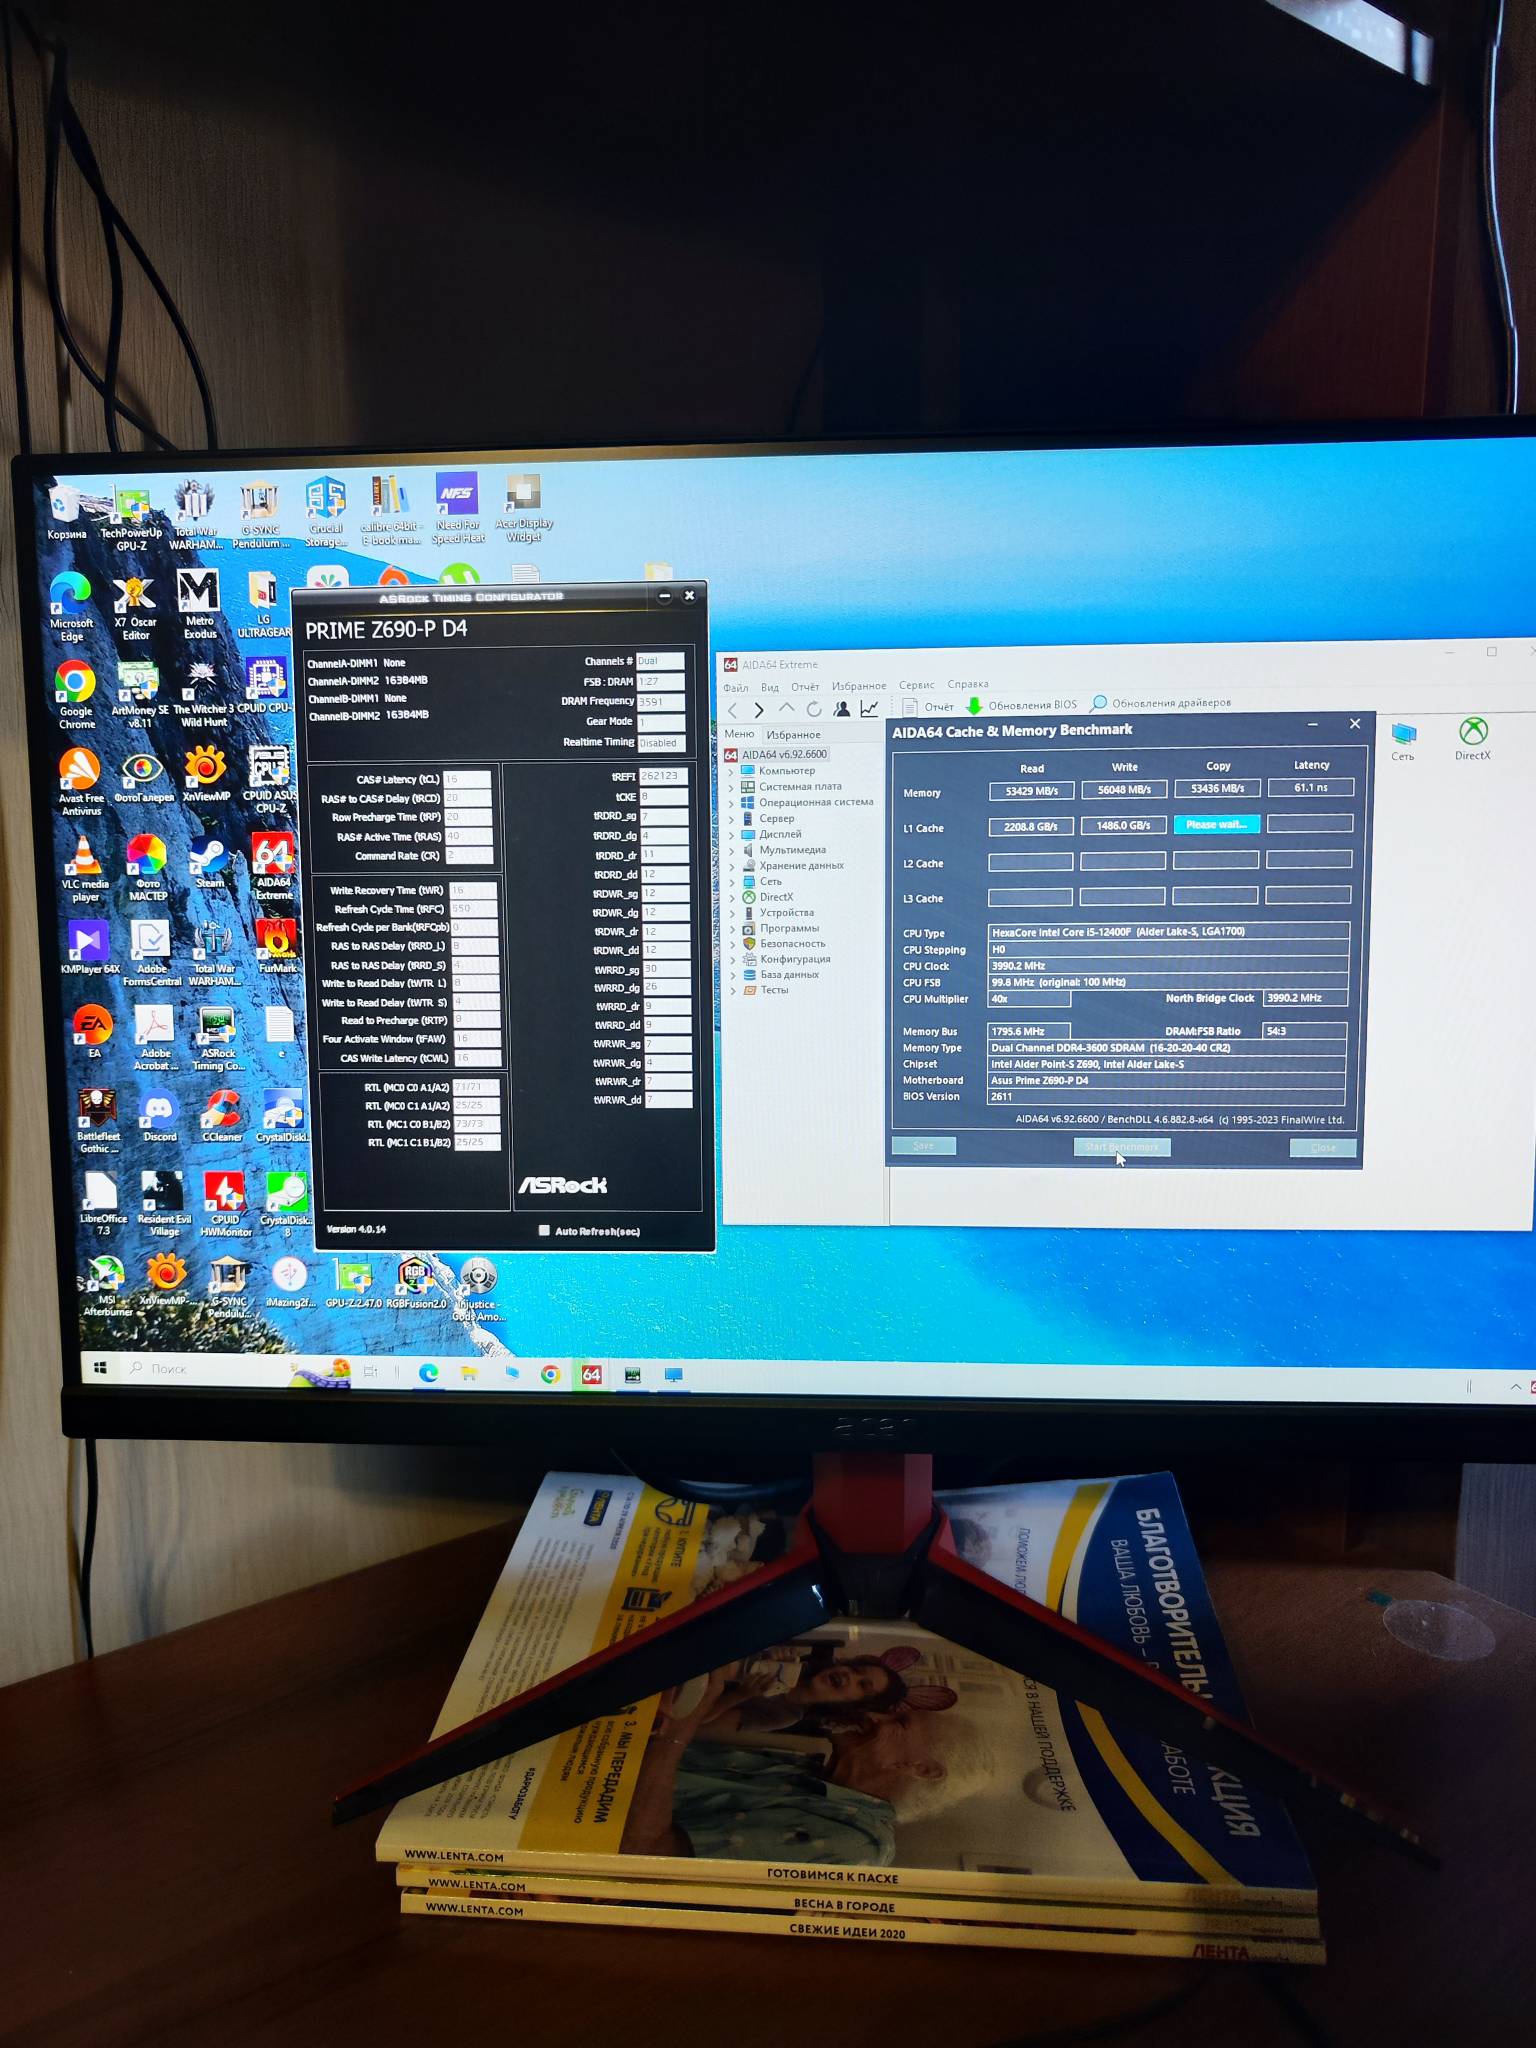Viewport: 1536px width, 2048px height.
Task: Click the Memory Read value 53429 MB/s
Action: [1031, 791]
